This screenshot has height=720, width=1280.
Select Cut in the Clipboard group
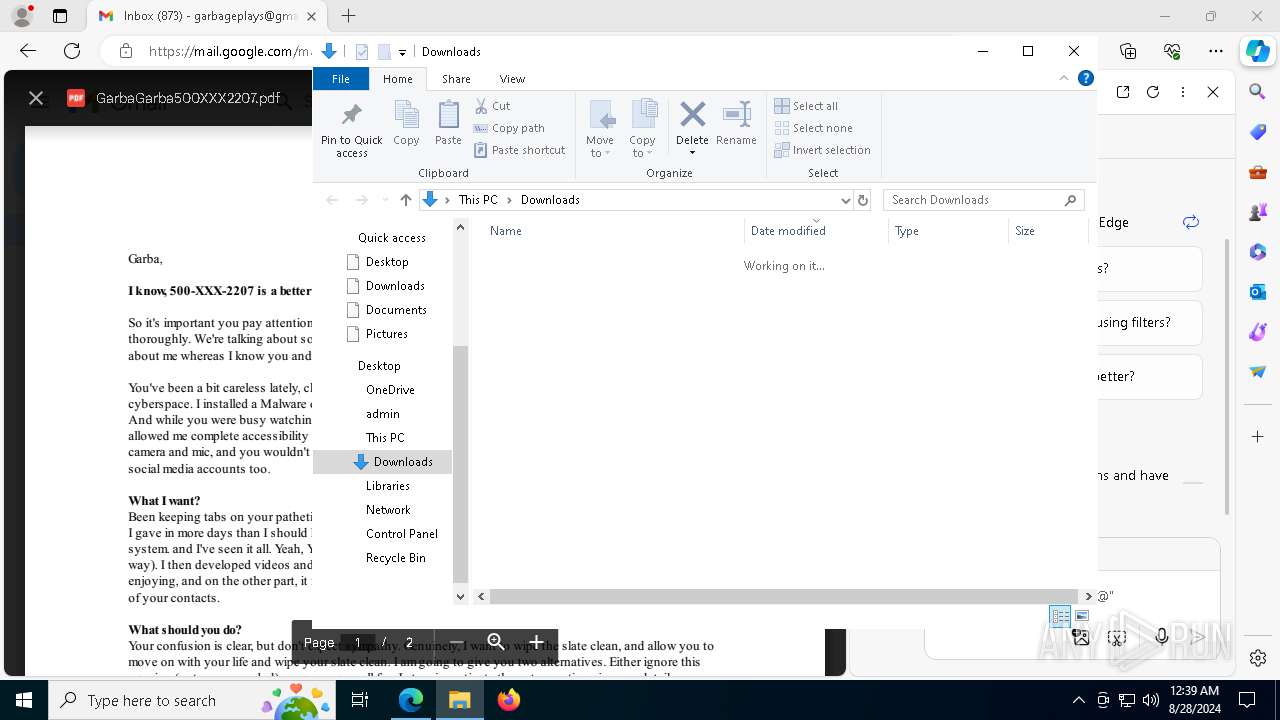[x=492, y=106]
